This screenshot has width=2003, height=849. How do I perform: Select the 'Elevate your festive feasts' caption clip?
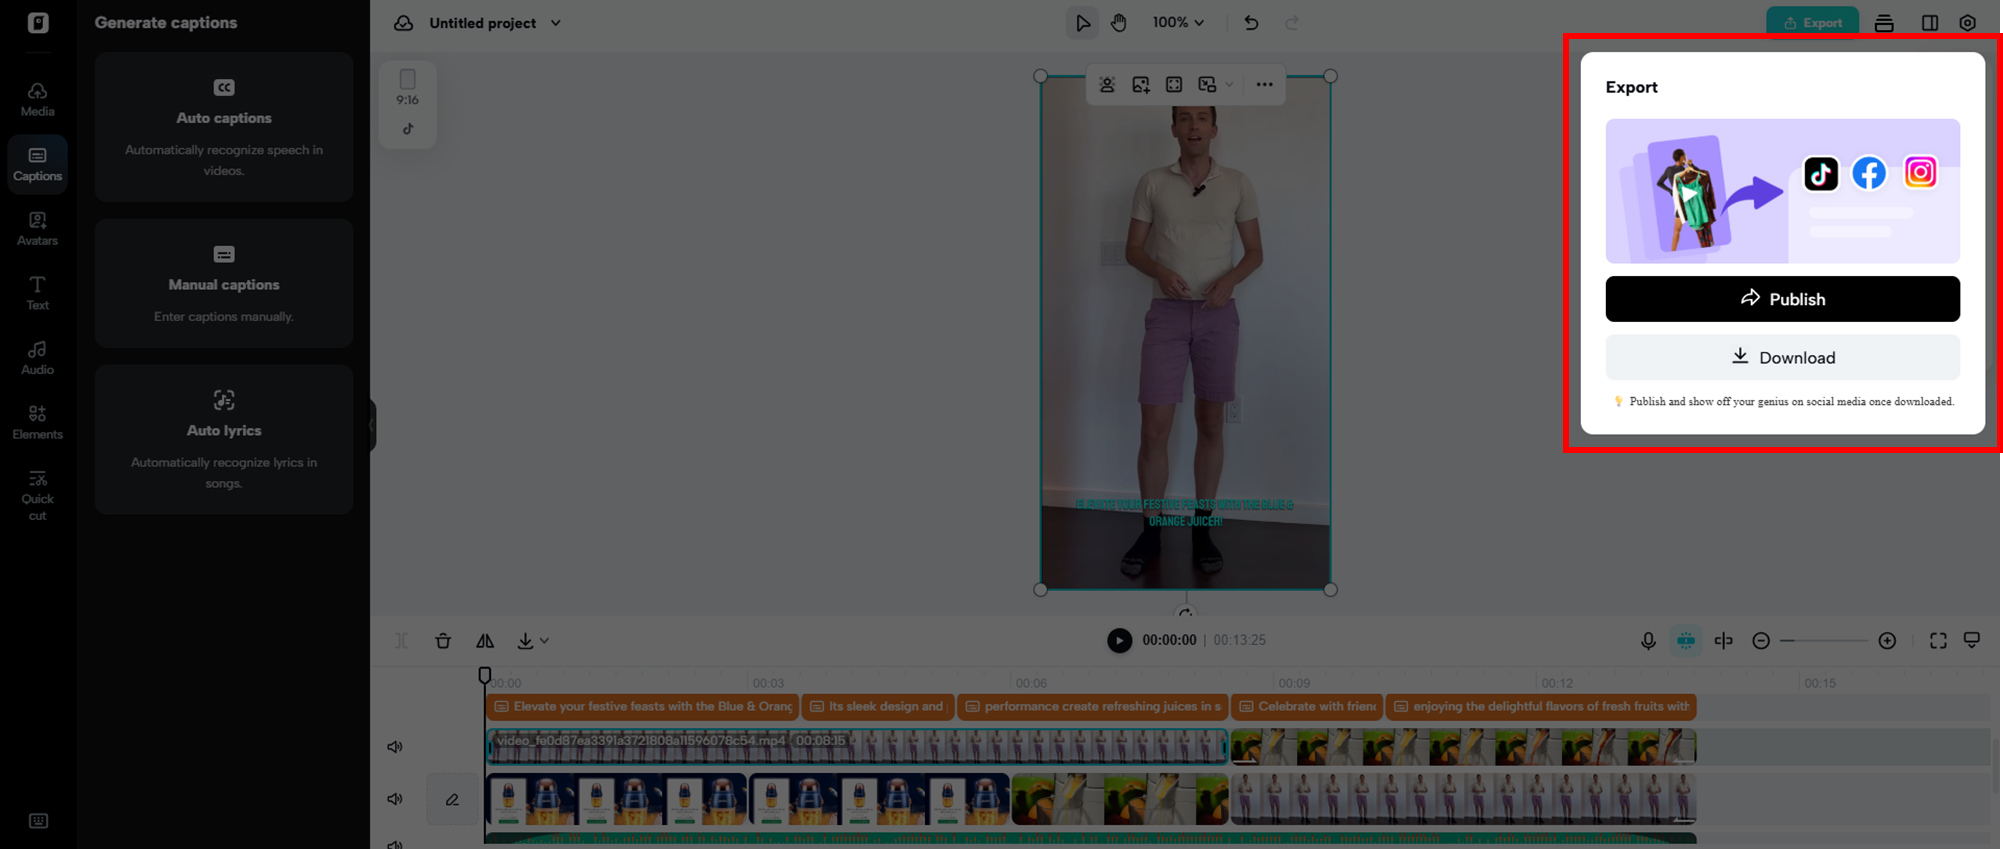642,706
